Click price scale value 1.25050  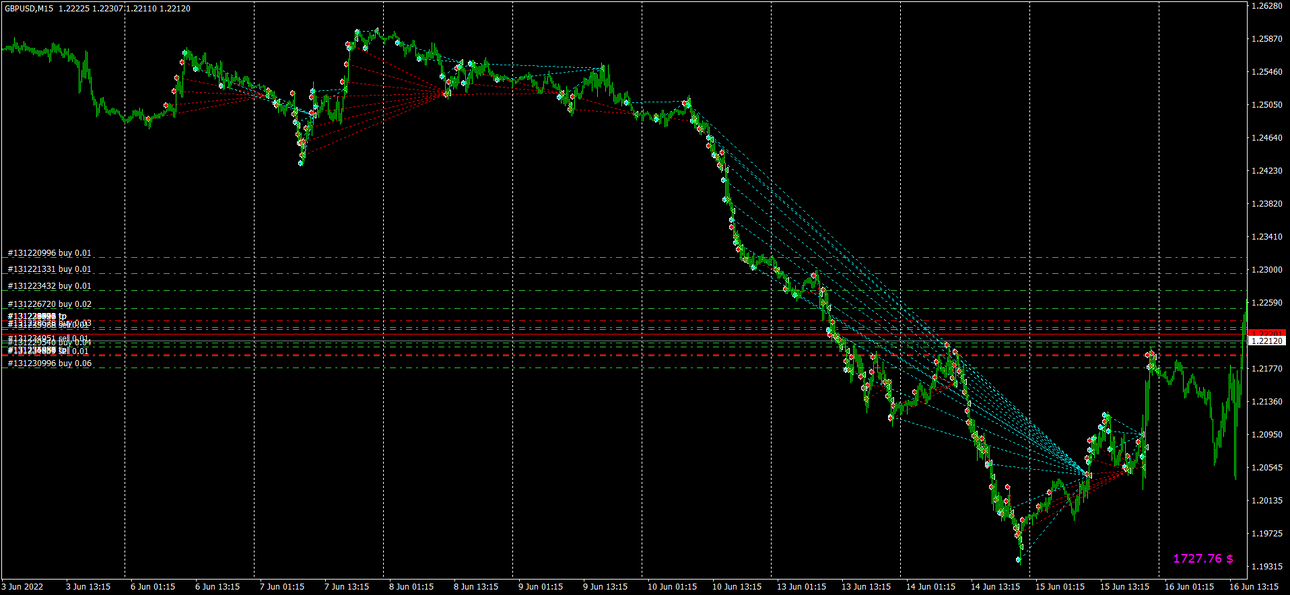[x=1267, y=105]
